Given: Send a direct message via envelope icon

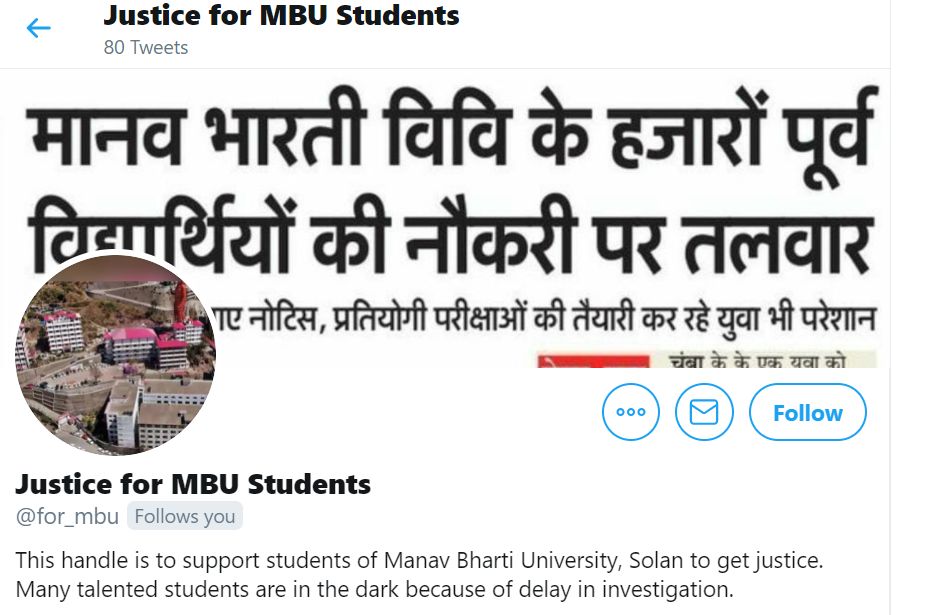Looking at the screenshot, I should pyautogui.click(x=704, y=412).
